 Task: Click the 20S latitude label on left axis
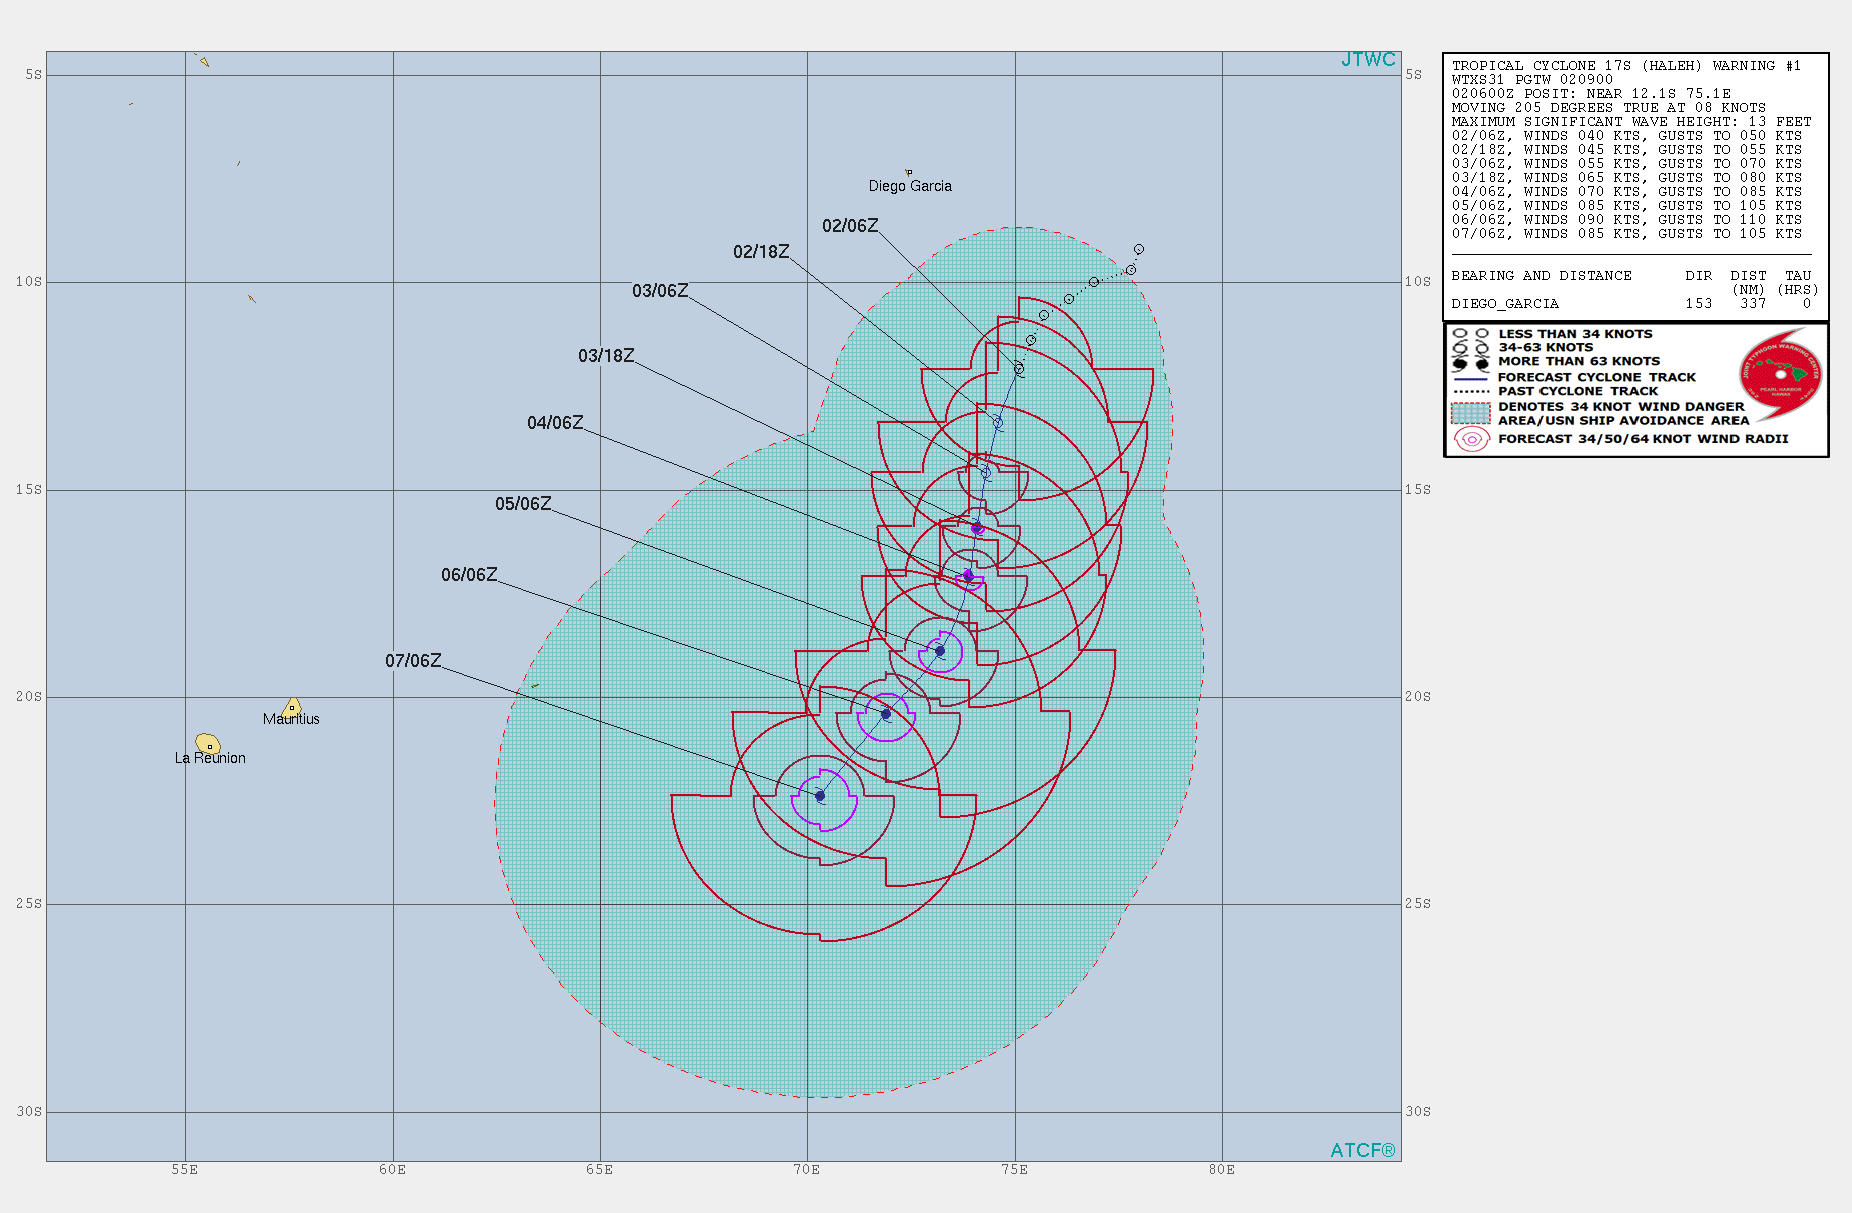pyautogui.click(x=29, y=697)
